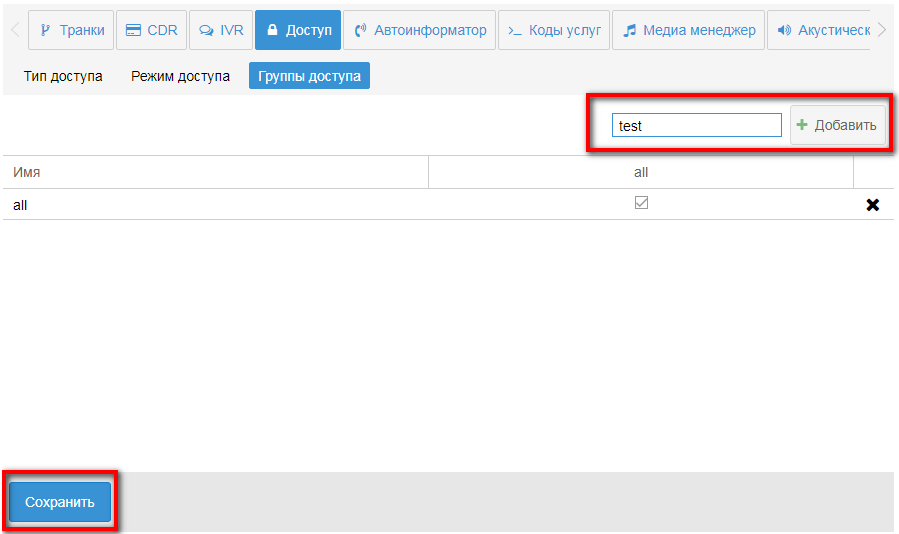Viewport: 899px width, 534px height.
Task: Toggle the all checkbox in row all
Action: coord(641,203)
